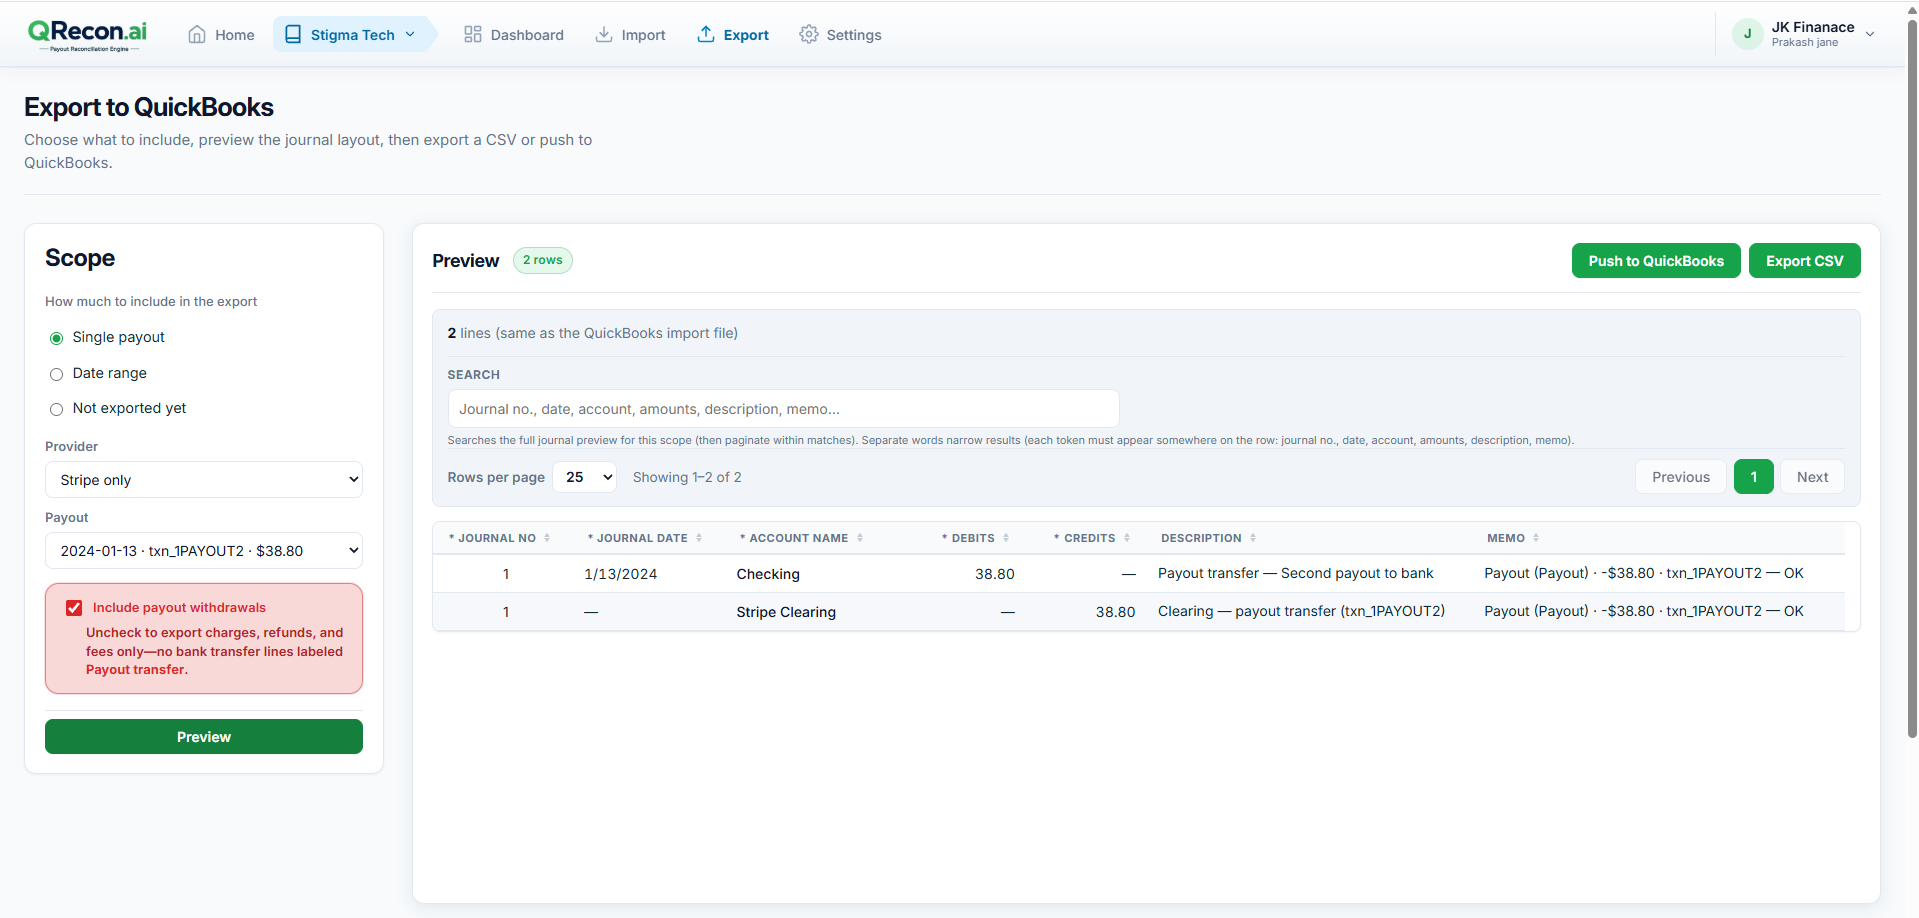Image resolution: width=1919 pixels, height=918 pixels.
Task: Click the Checking account cell
Action: [x=768, y=574]
